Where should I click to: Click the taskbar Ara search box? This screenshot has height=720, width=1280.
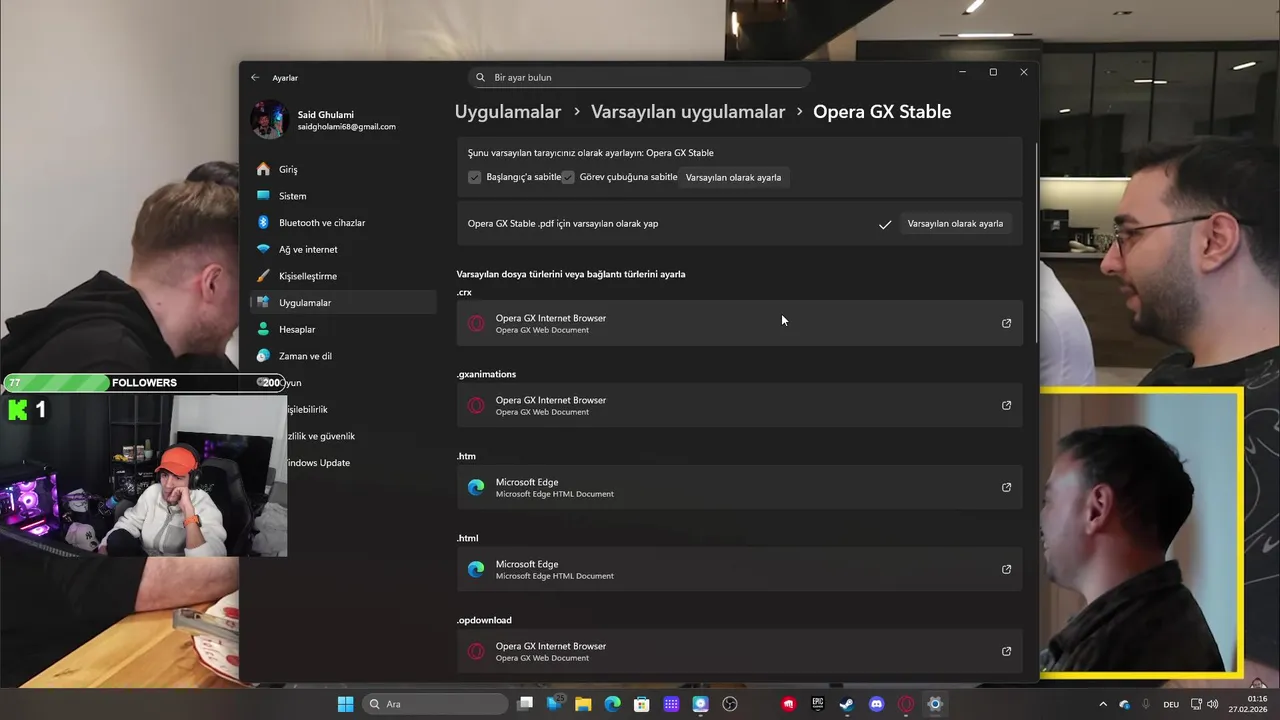(435, 704)
